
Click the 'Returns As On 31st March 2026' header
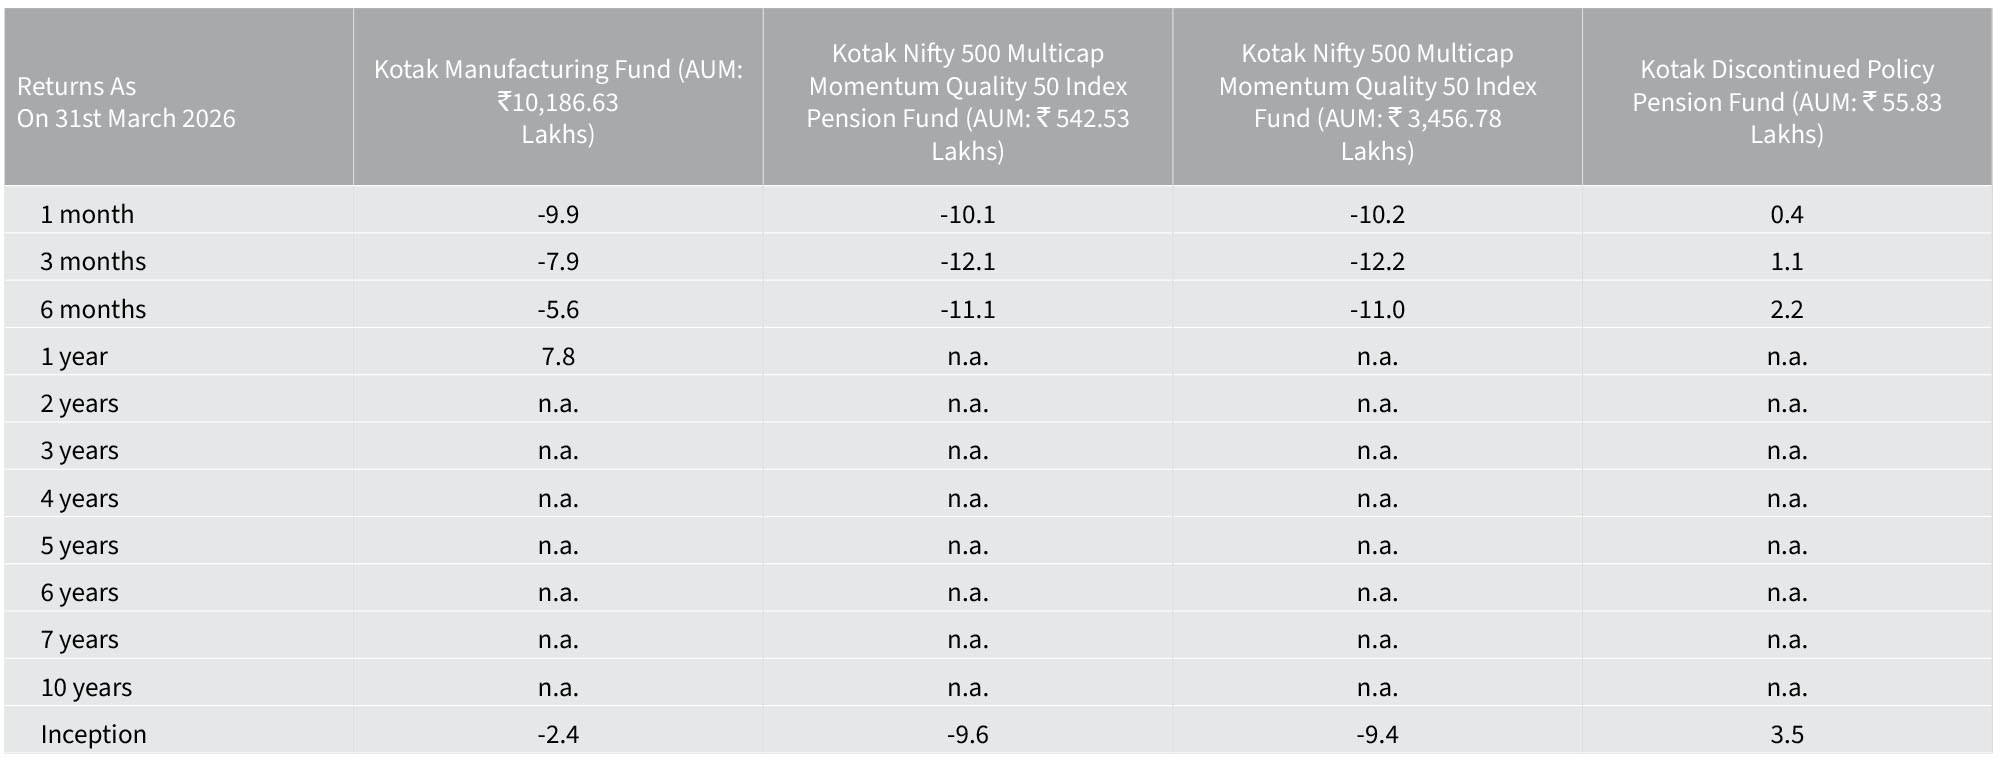[x=126, y=102]
